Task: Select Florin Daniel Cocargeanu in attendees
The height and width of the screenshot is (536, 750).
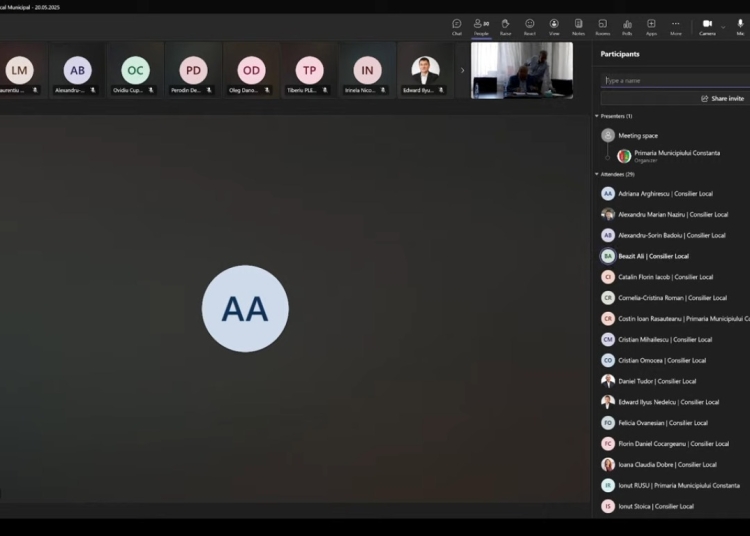Action: 671,444
